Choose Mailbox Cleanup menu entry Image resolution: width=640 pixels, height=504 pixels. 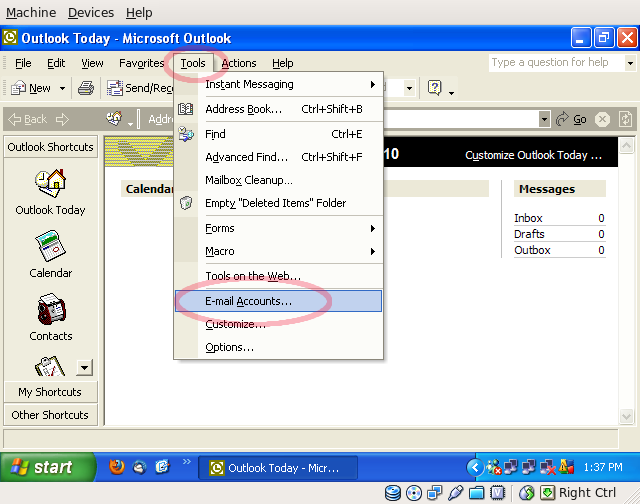(x=279, y=180)
